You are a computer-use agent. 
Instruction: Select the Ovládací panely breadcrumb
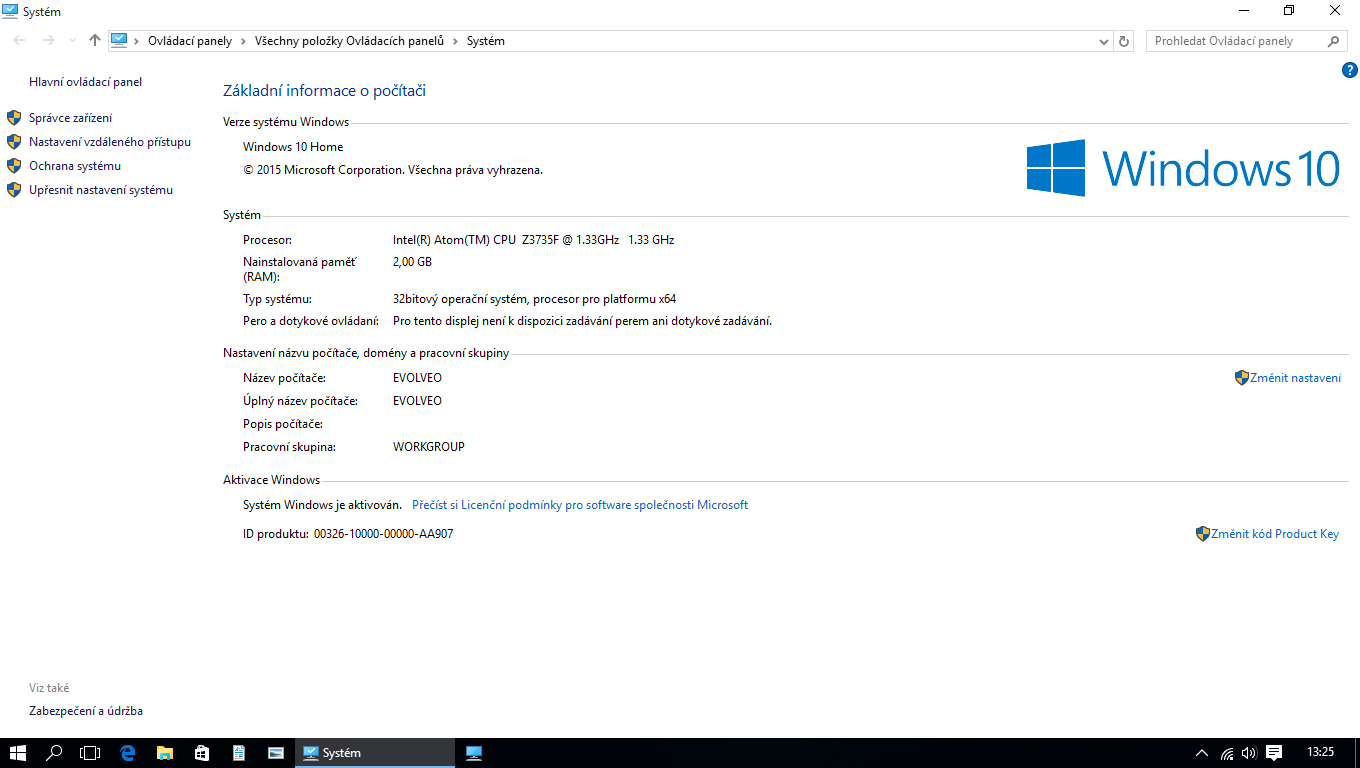pos(190,41)
